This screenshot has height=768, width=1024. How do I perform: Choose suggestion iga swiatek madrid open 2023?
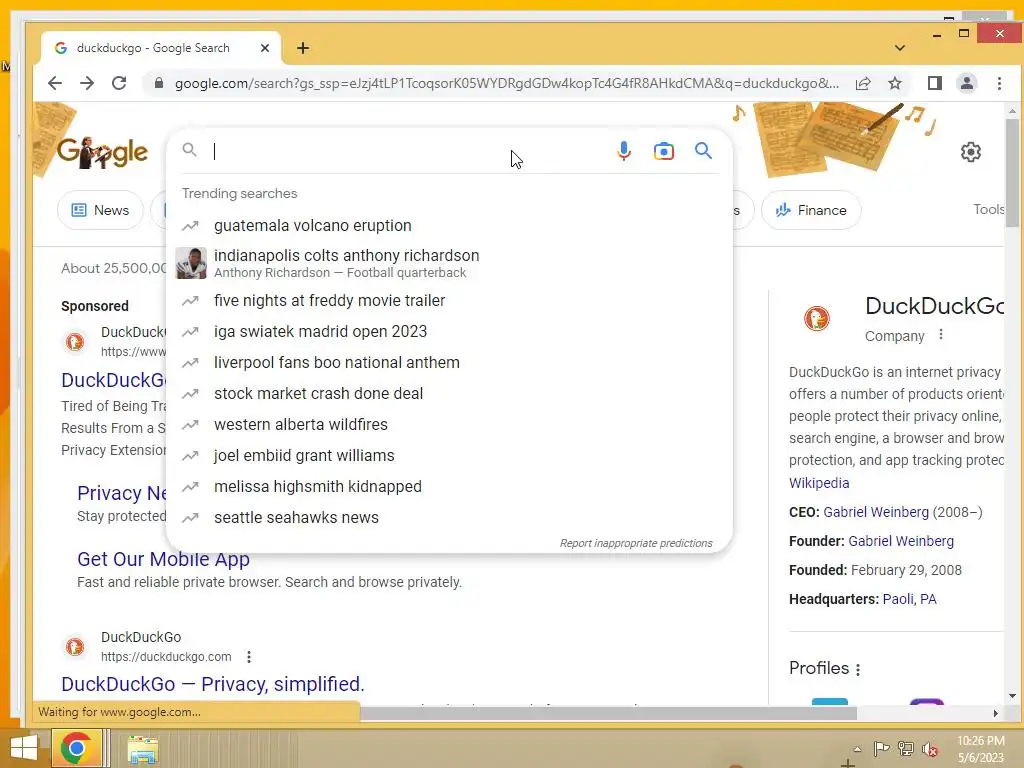pos(449,331)
